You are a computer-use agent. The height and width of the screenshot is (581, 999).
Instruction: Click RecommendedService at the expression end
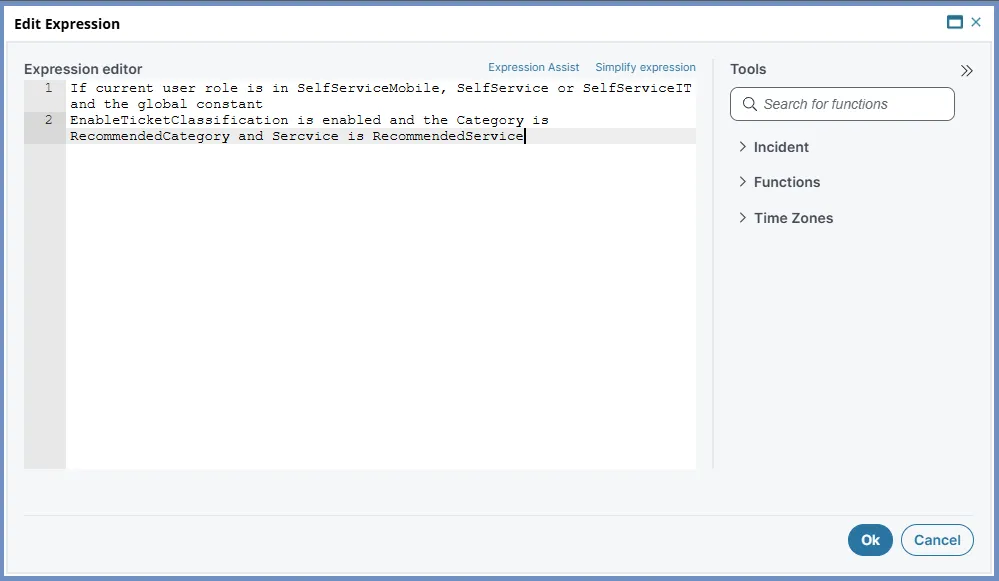(x=448, y=136)
